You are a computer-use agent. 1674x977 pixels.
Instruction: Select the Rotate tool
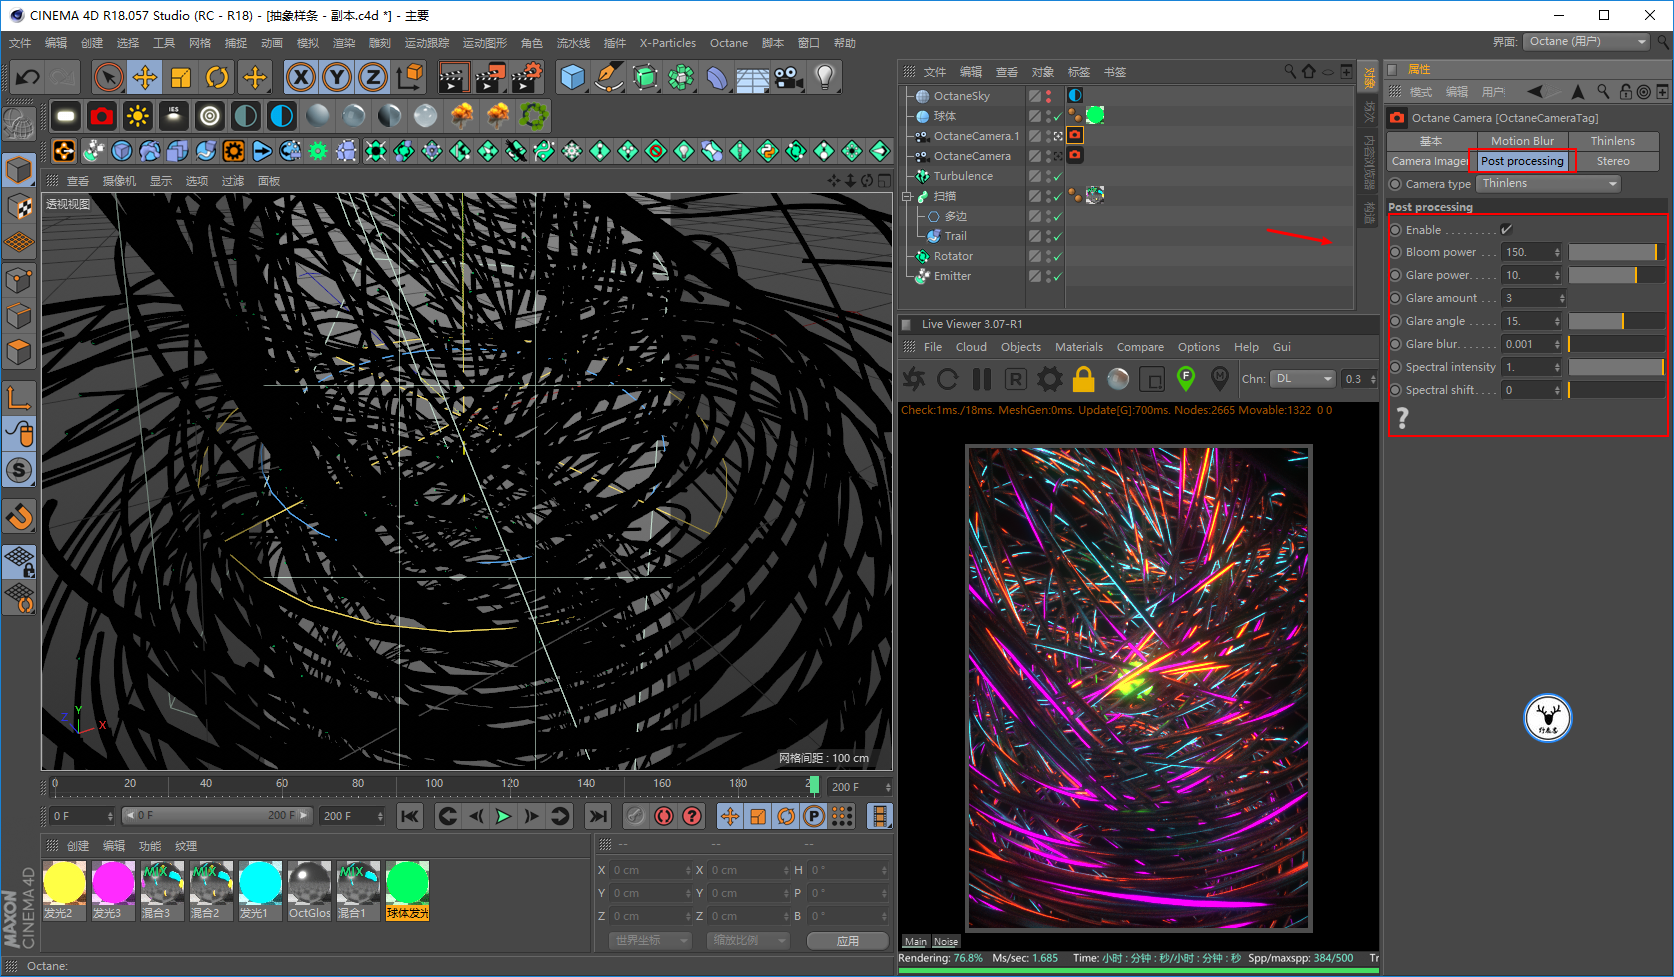[x=217, y=77]
